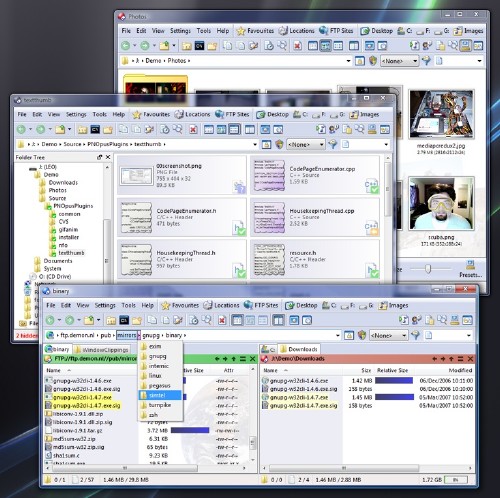Click the filter funnel icon in binary window
Viewport: 500px width, 498px height.
[x=416, y=335]
